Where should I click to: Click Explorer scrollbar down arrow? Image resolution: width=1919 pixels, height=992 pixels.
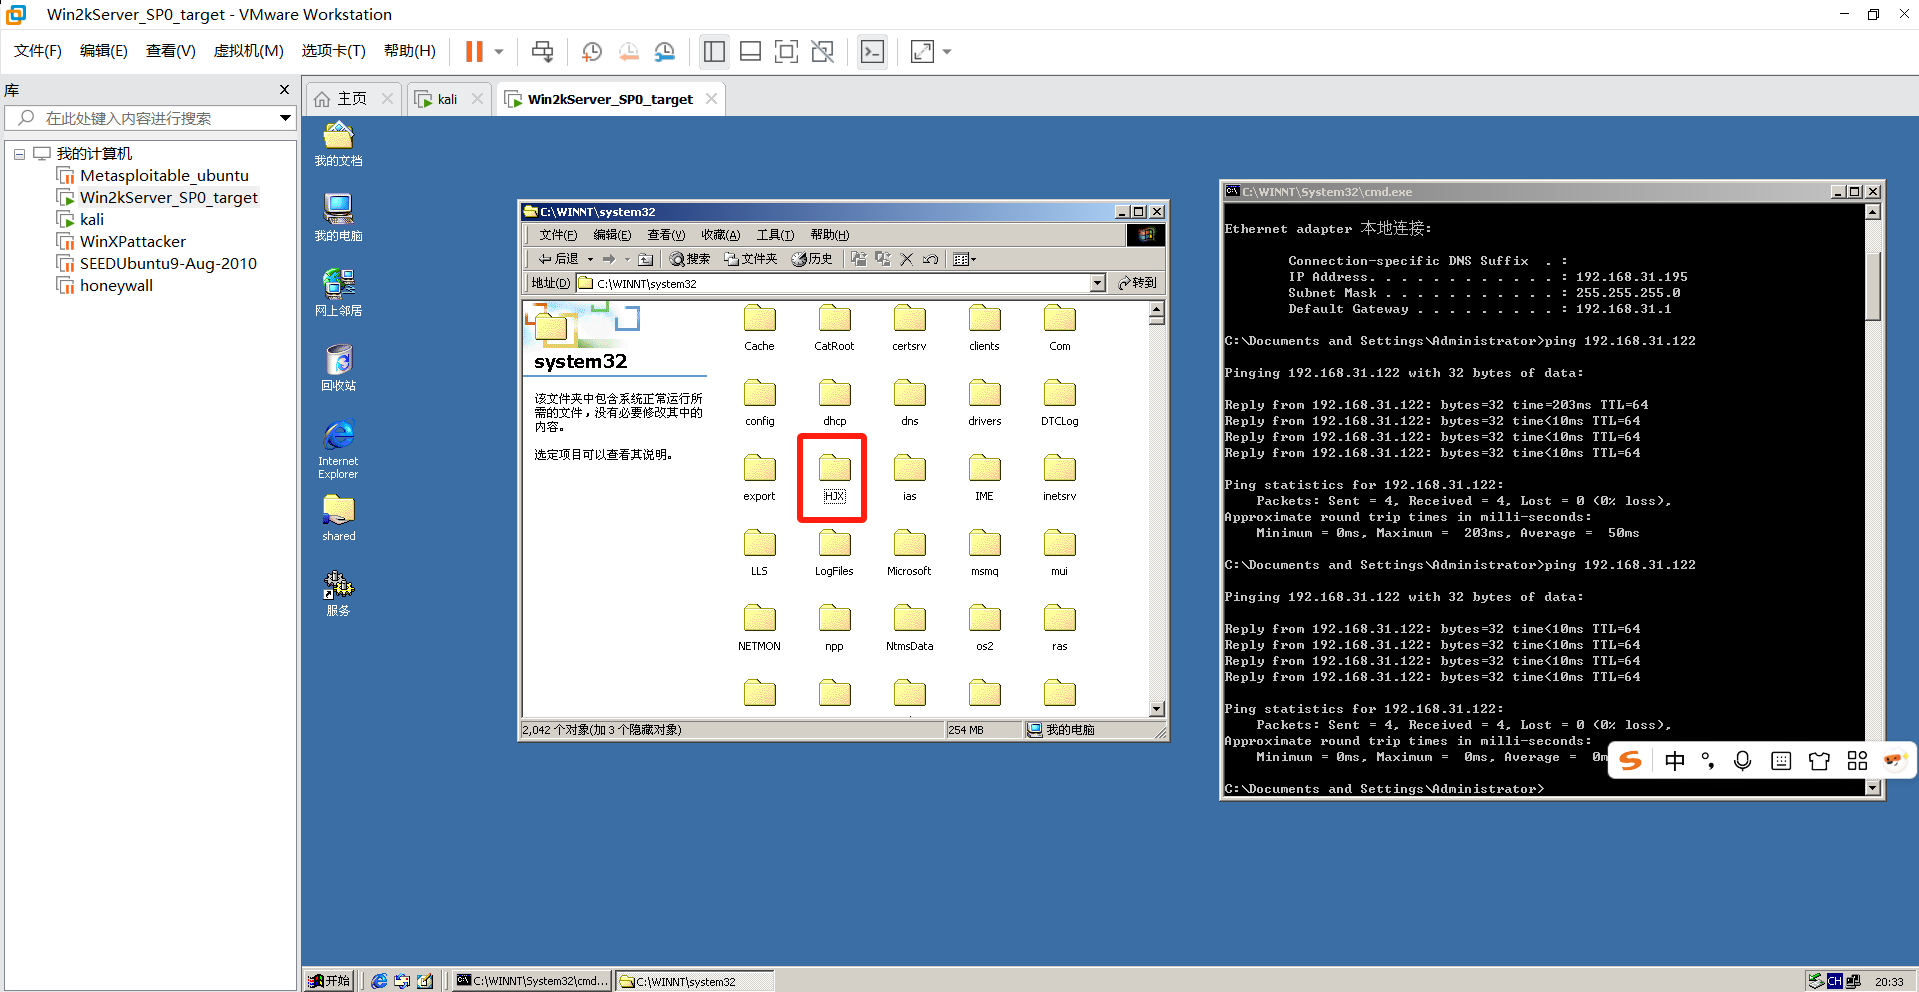point(1156,709)
